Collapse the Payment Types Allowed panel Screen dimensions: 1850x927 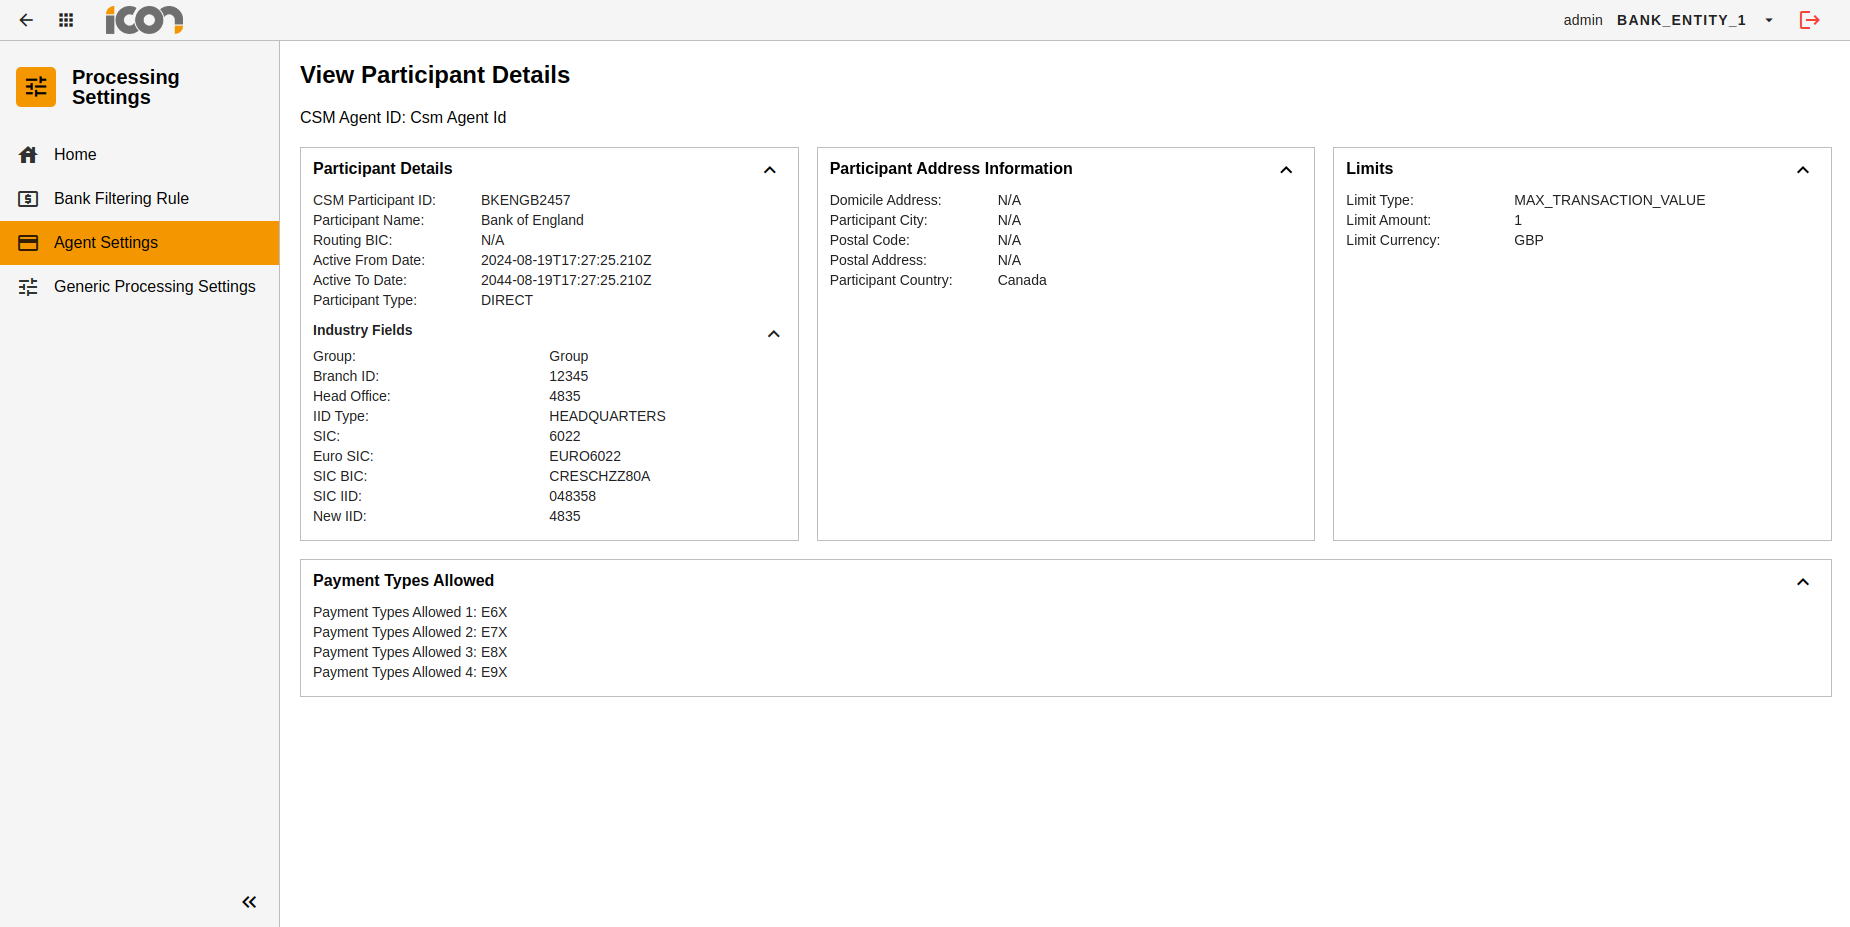1803,582
